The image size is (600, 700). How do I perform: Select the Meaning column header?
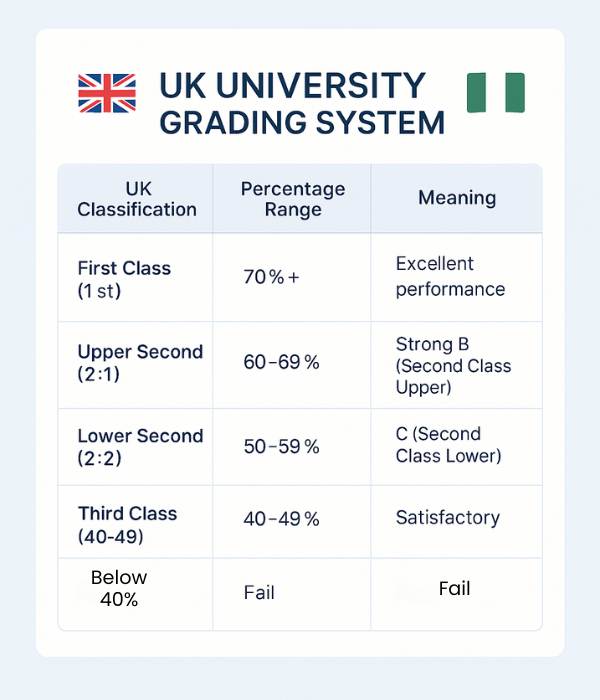457,199
